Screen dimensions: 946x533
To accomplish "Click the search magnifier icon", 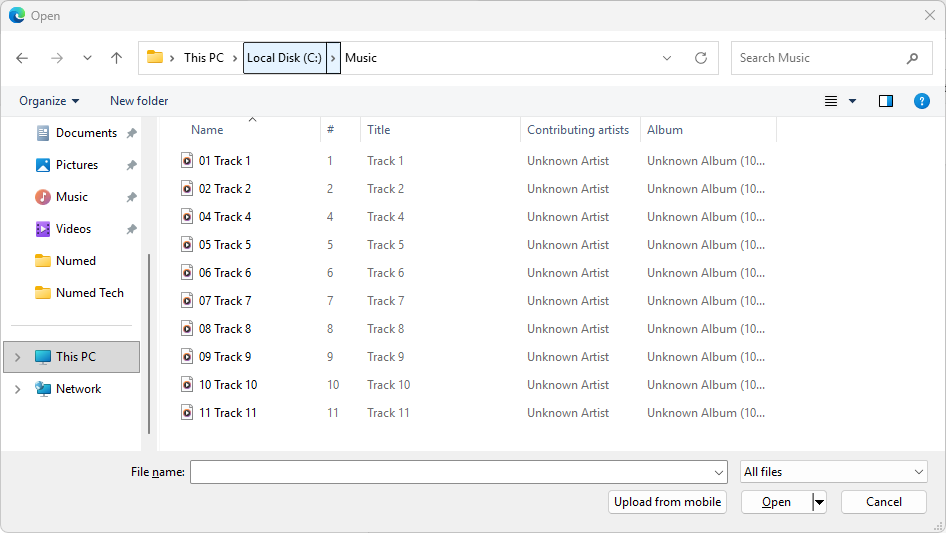I will [912, 58].
